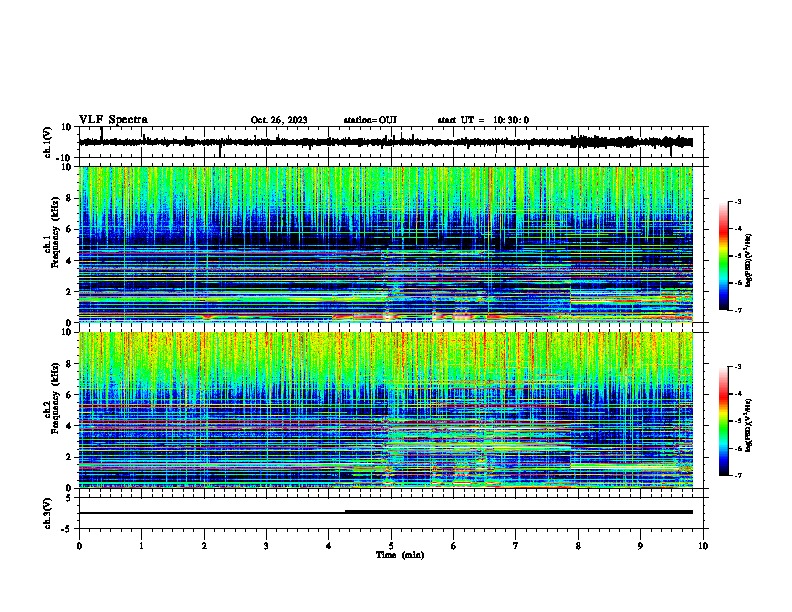
Task: Click time axis tick label "4"
Action: (329, 546)
